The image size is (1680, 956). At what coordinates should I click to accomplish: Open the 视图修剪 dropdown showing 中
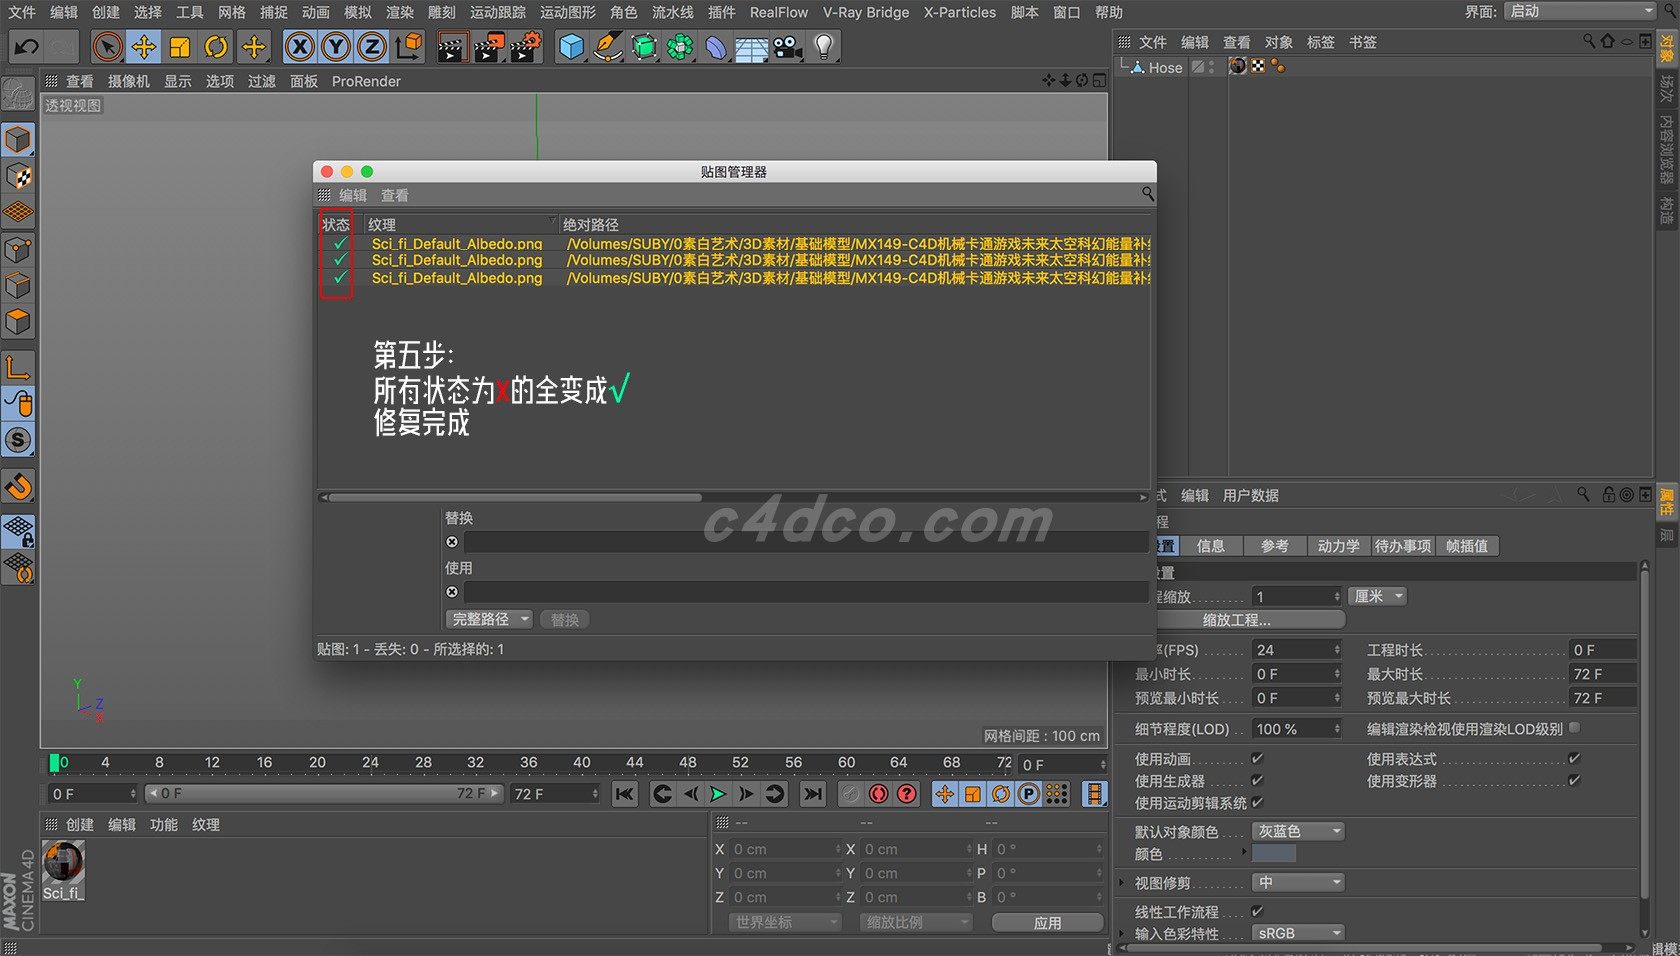pos(1298,883)
